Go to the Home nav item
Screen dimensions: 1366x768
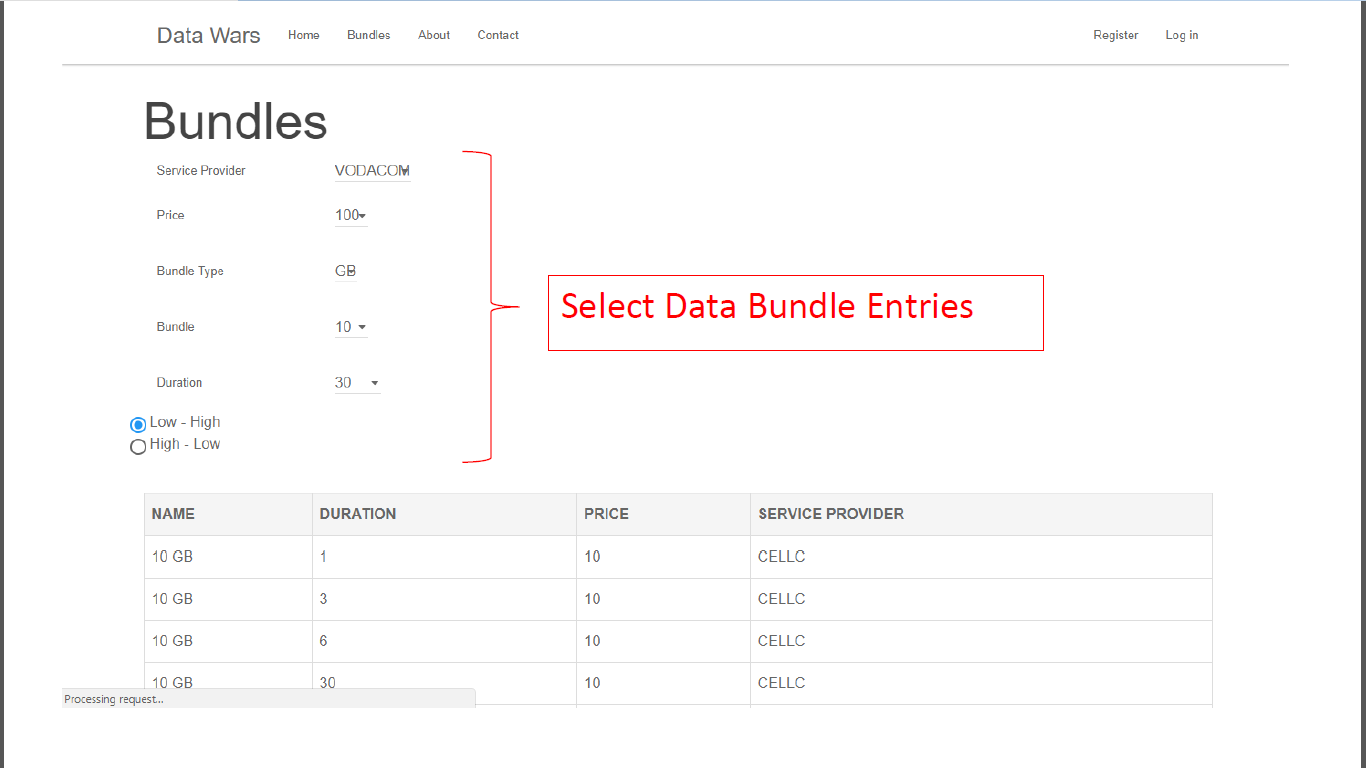coord(304,35)
